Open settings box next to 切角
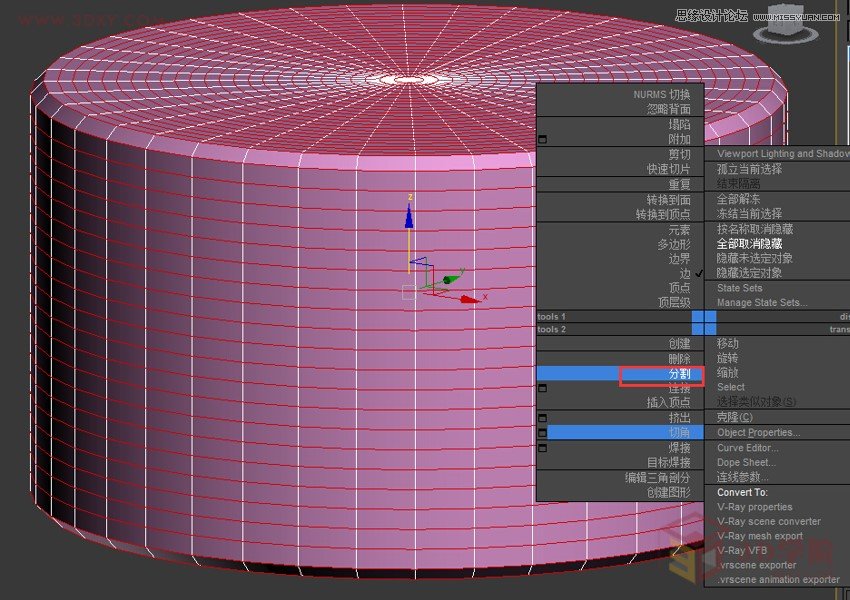The image size is (850, 600). [x=542, y=433]
